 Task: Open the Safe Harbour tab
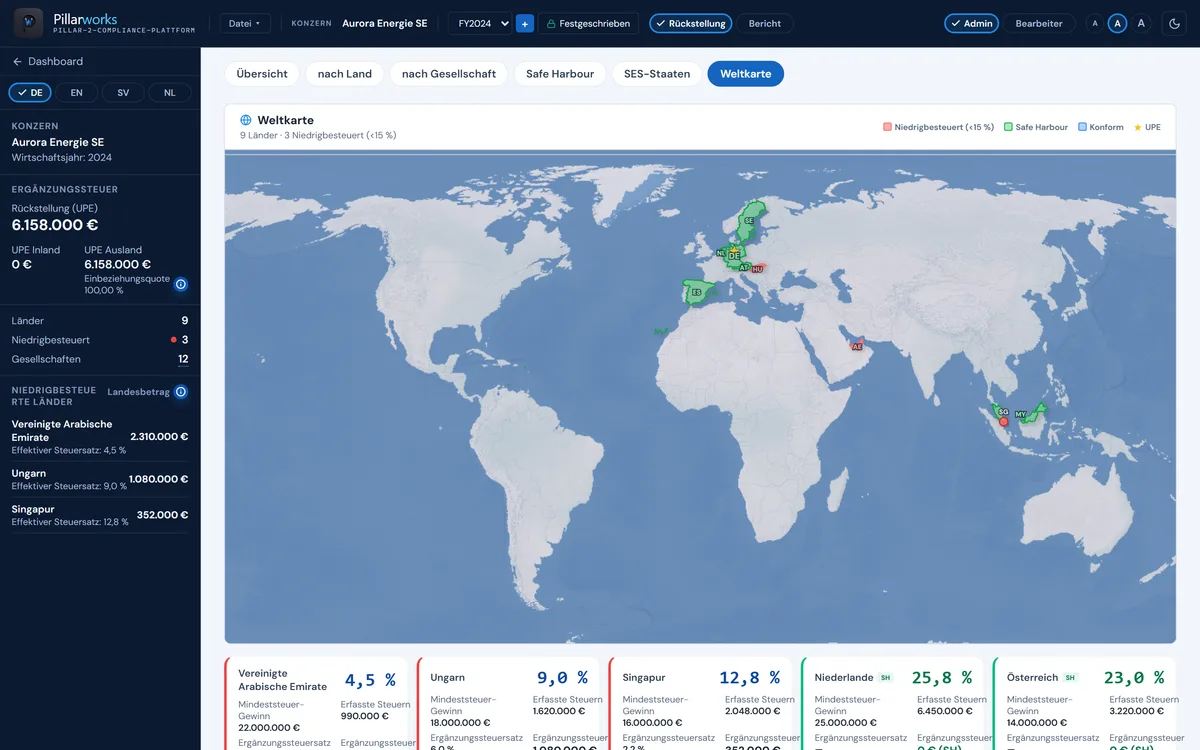pyautogui.click(x=560, y=74)
